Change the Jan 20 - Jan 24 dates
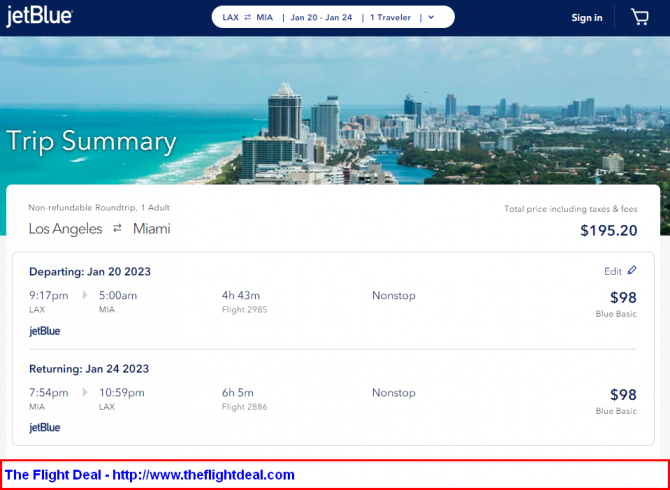The width and height of the screenshot is (670, 490). click(x=321, y=18)
